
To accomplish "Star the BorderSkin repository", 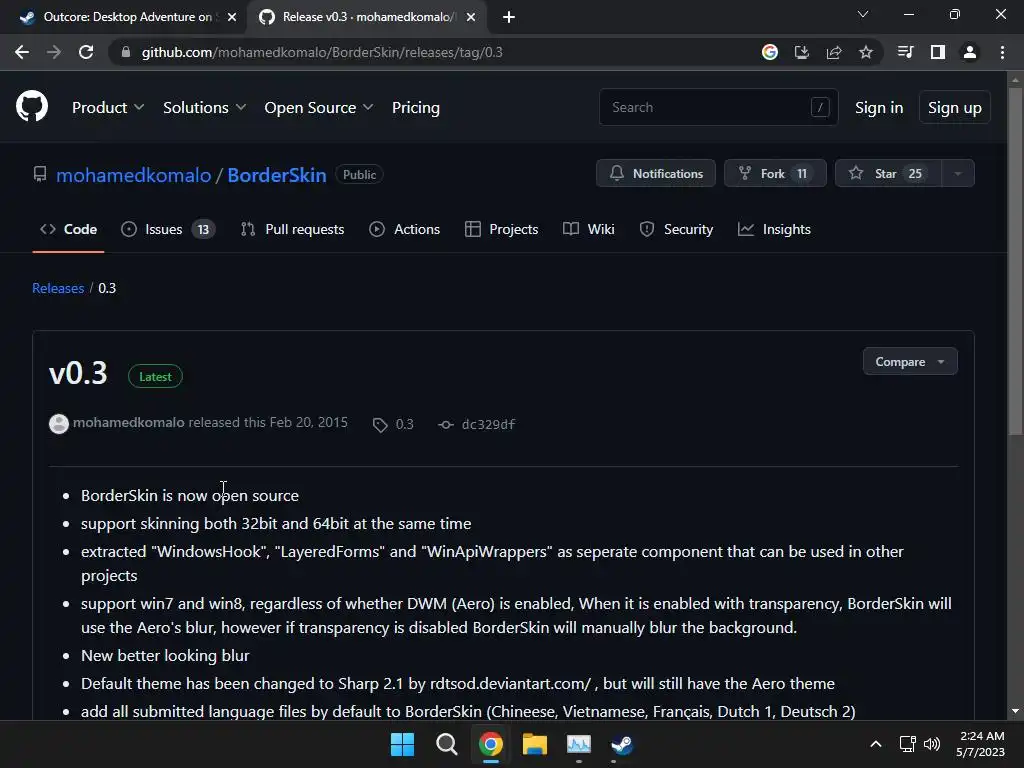I will 888,173.
